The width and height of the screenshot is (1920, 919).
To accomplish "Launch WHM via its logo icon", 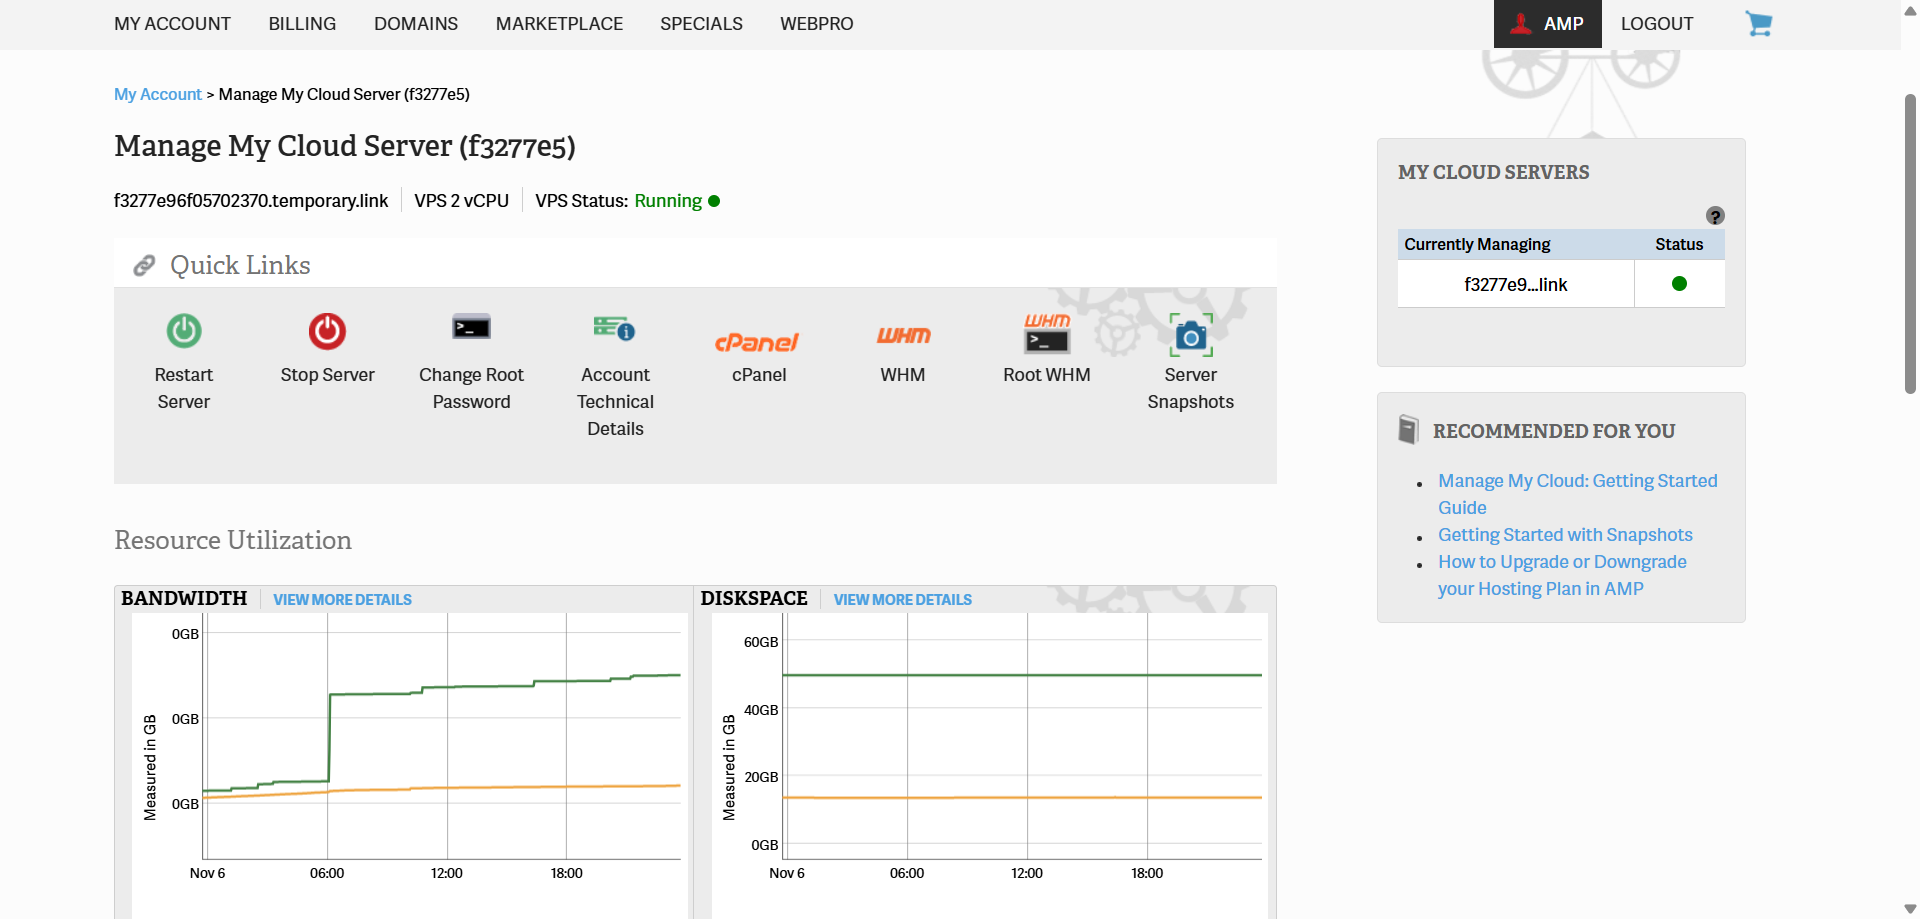I will (903, 336).
